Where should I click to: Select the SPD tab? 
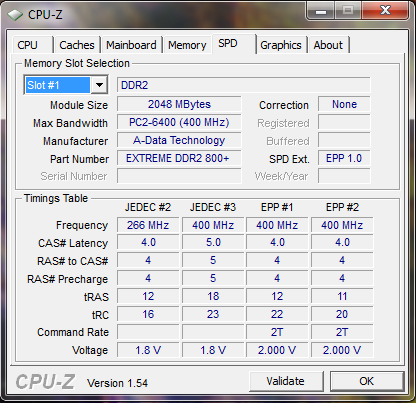(x=234, y=44)
